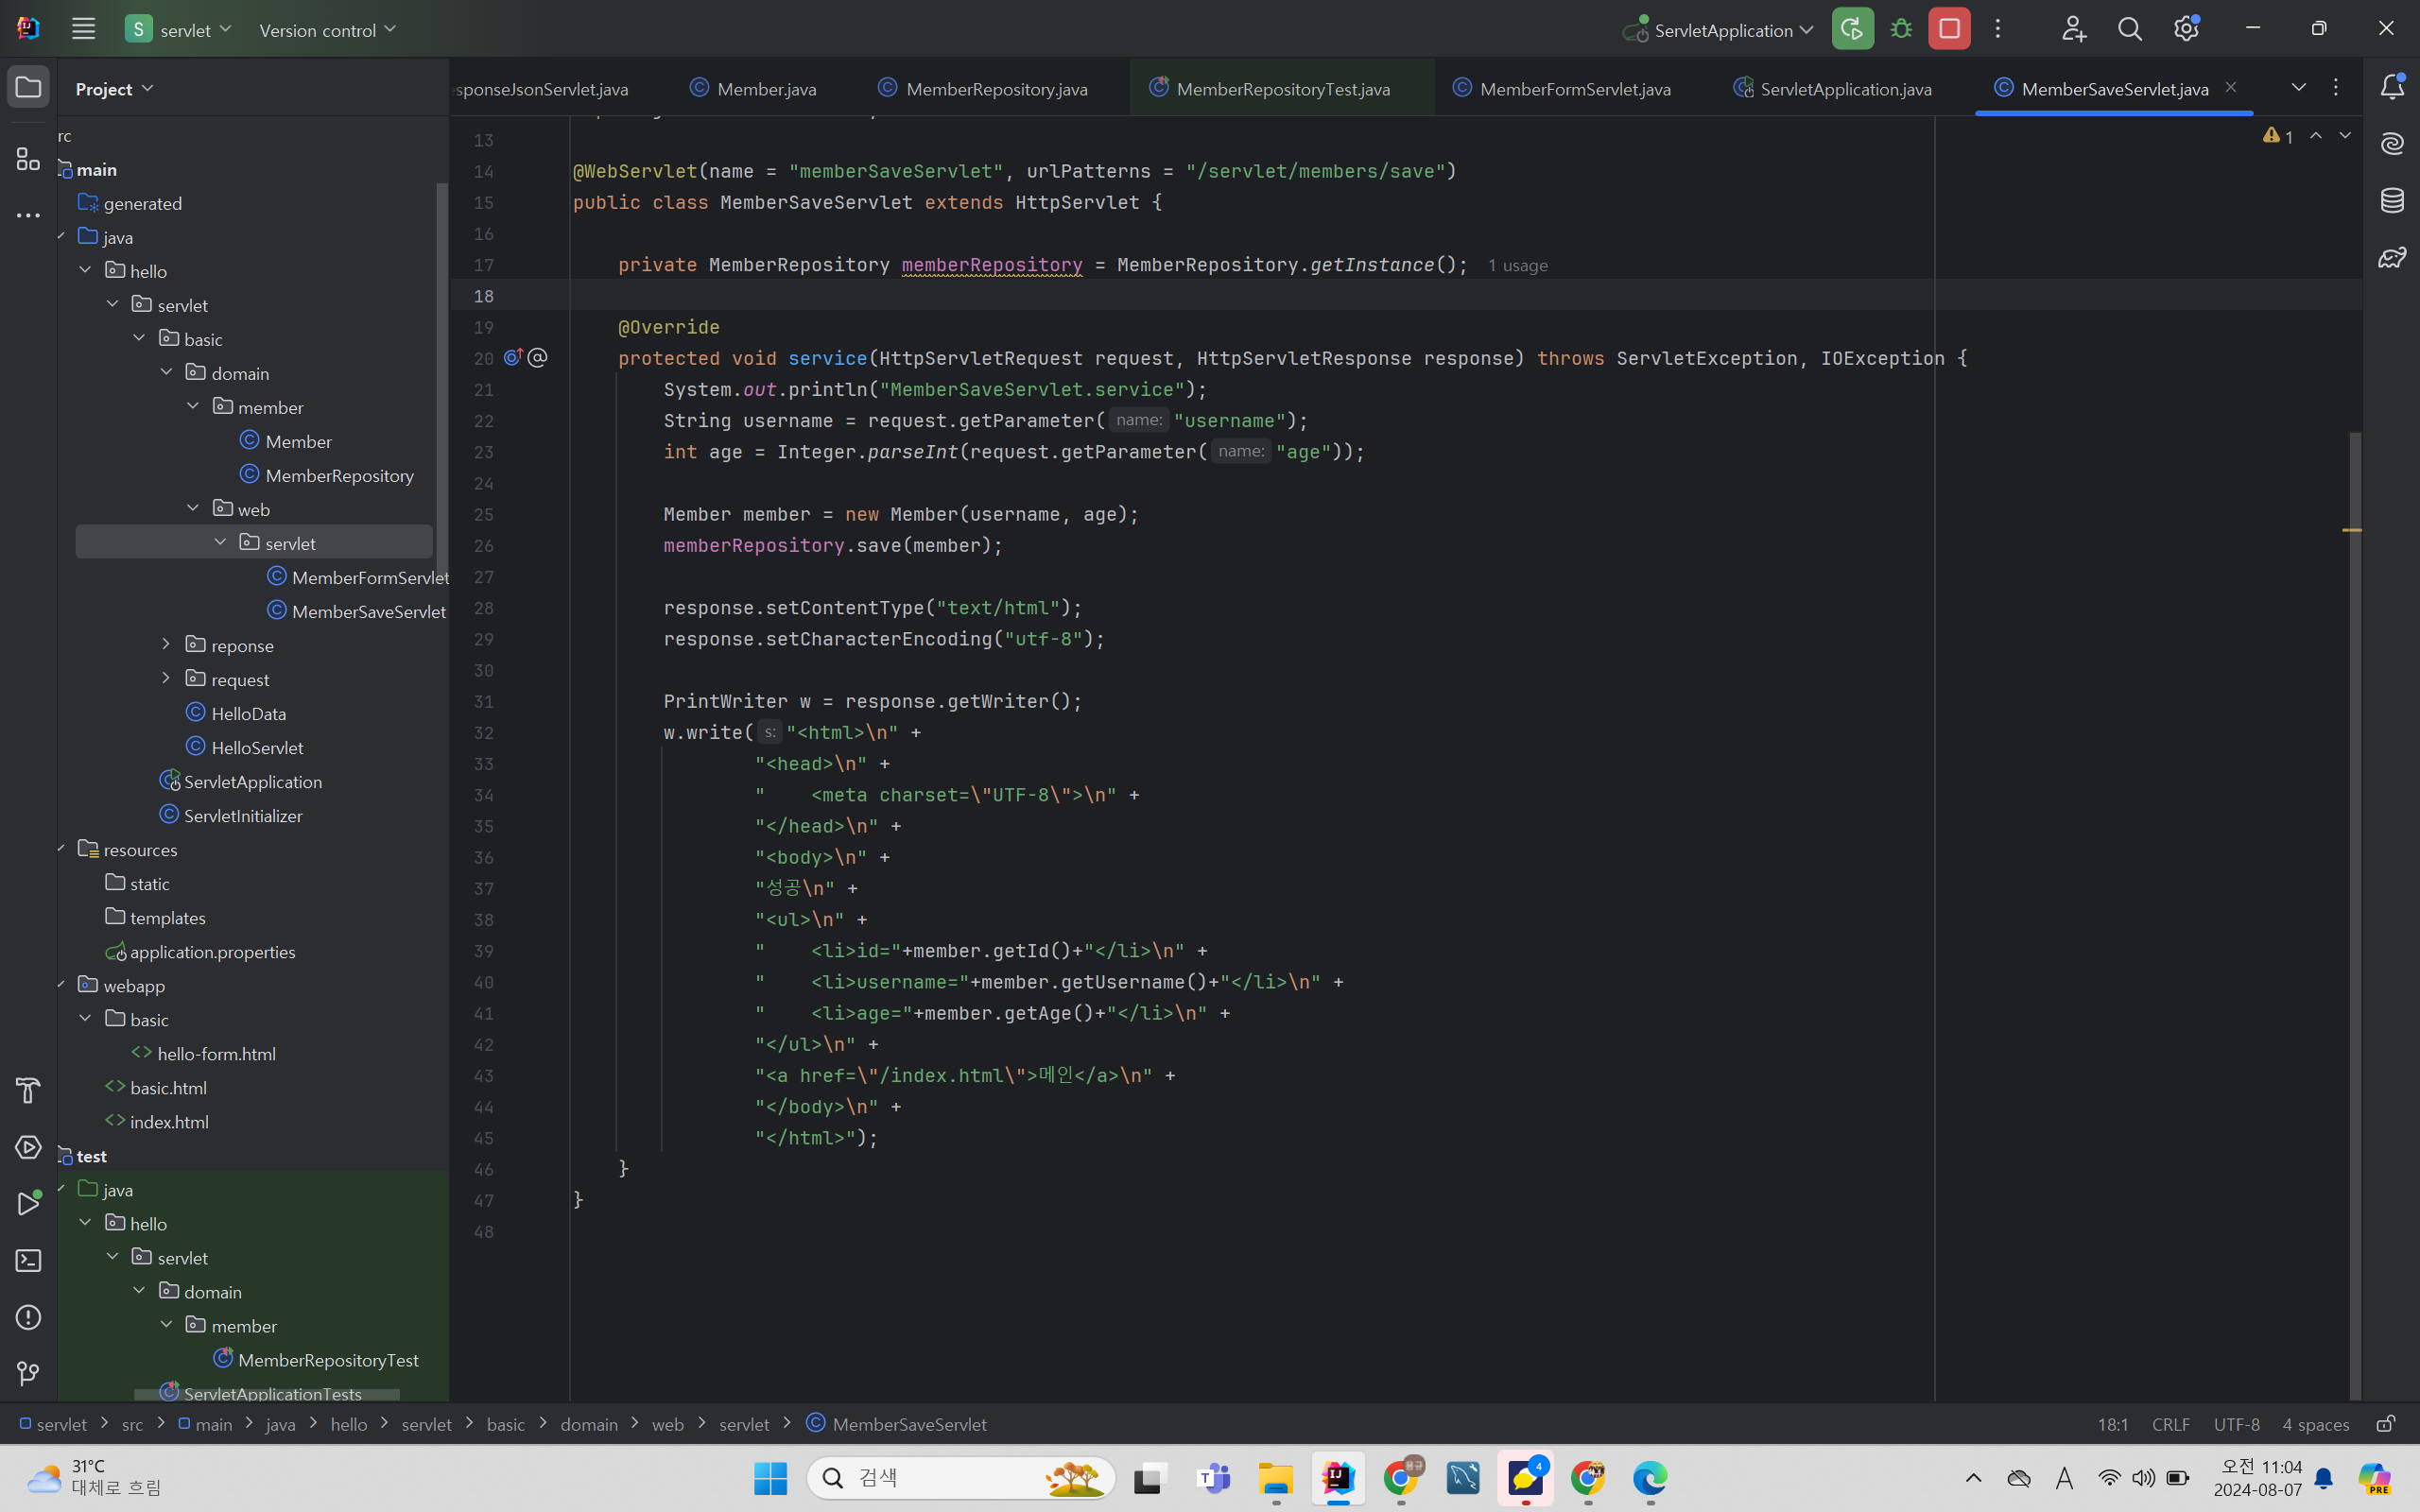Screen dimensions: 2420x1512
Task: Open the Notifications bell panel
Action: 2392,87
